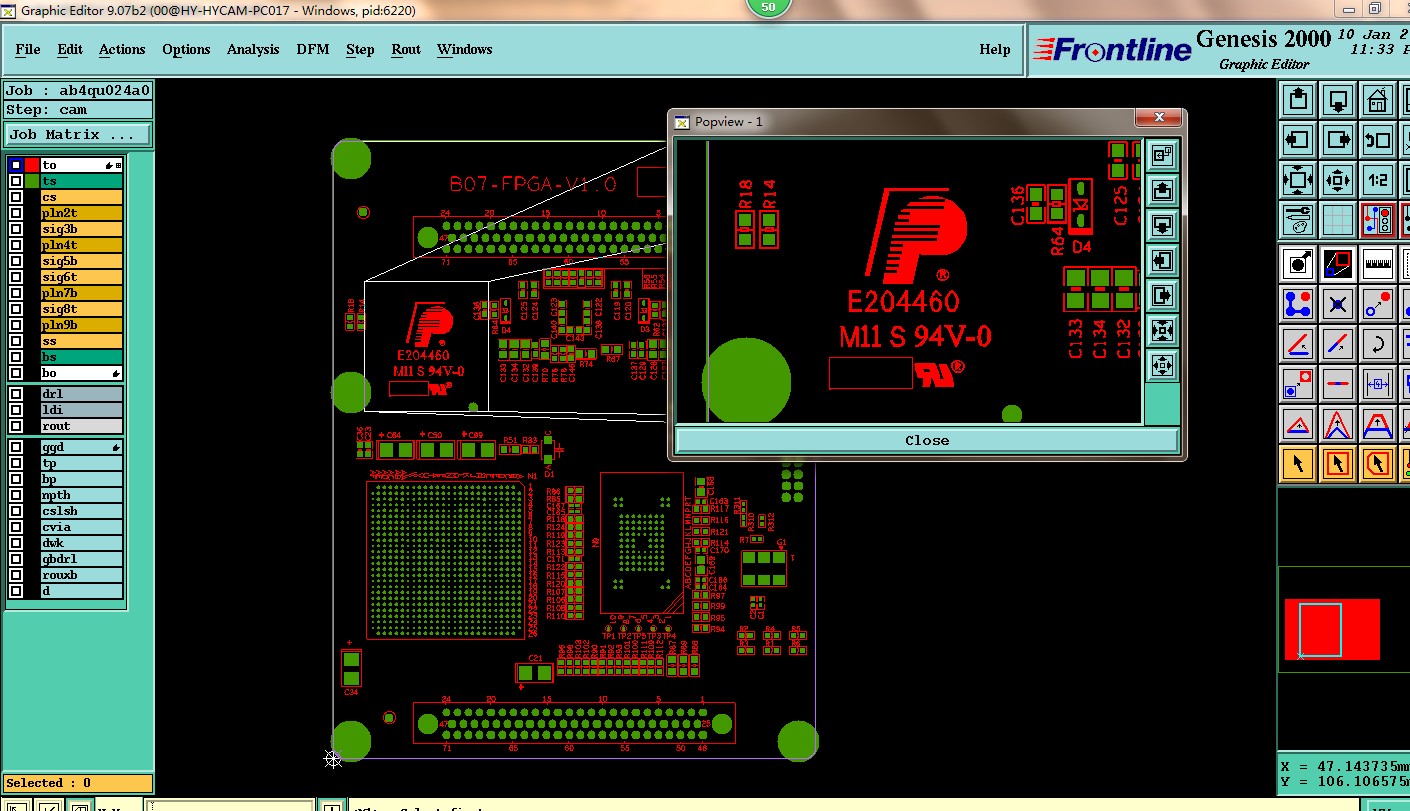Click the pan up icon in main toolbar
This screenshot has height=811, width=1410.
coord(1298,100)
